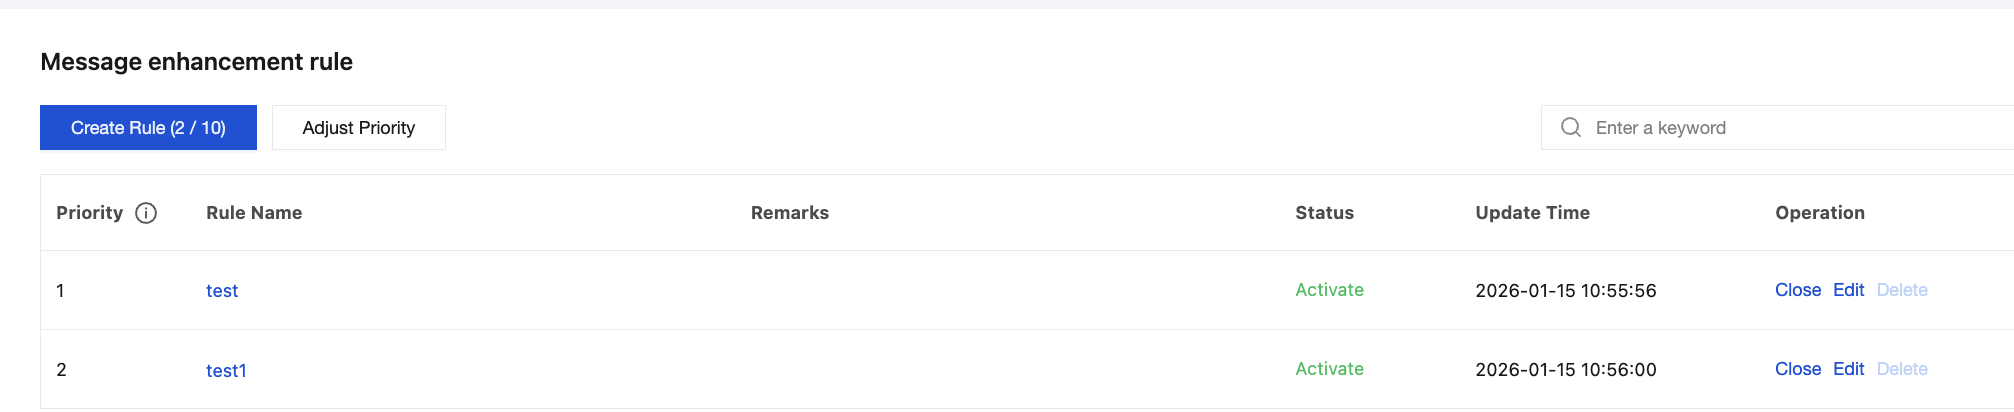The image size is (2014, 412).
Task: Close the test1 rule in row 2
Action: [1797, 369]
